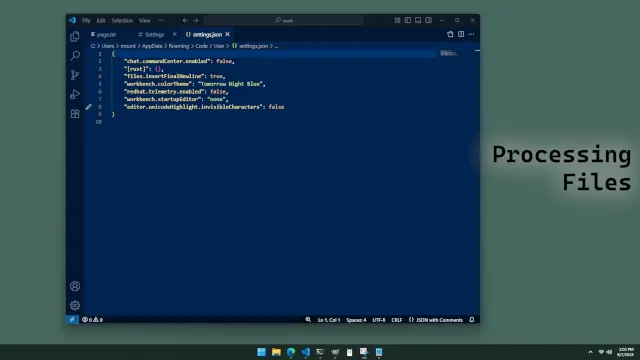
Task: Click the pencil edit icon beside line 8
Action: coord(89,107)
